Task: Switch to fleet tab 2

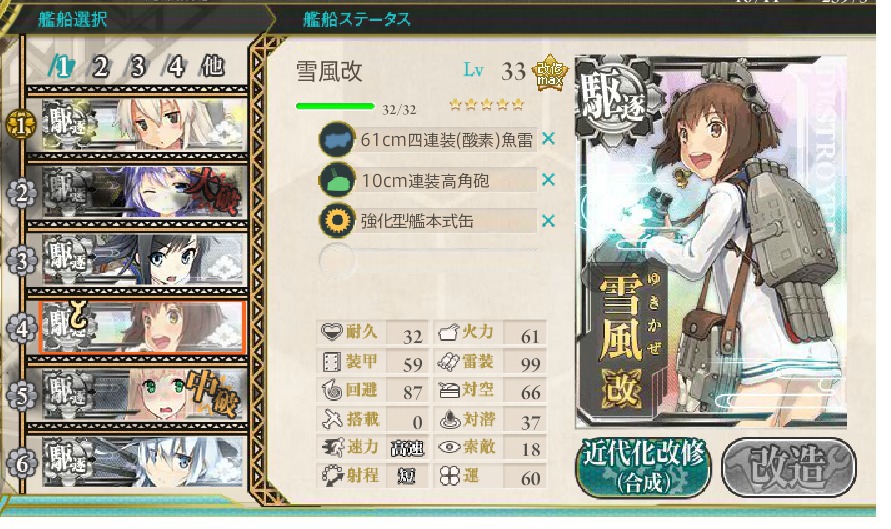Action: (101, 67)
